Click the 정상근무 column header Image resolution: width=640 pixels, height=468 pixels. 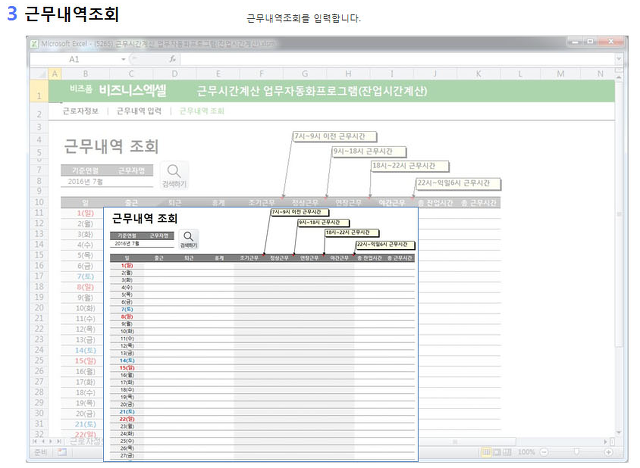pyautogui.click(x=305, y=203)
